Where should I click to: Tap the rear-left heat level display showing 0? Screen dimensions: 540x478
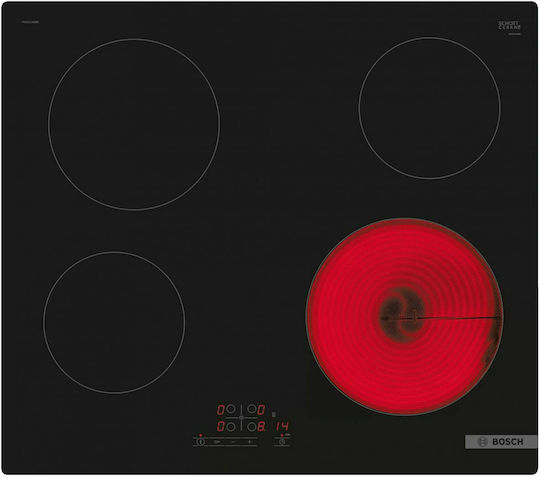[x=221, y=410]
